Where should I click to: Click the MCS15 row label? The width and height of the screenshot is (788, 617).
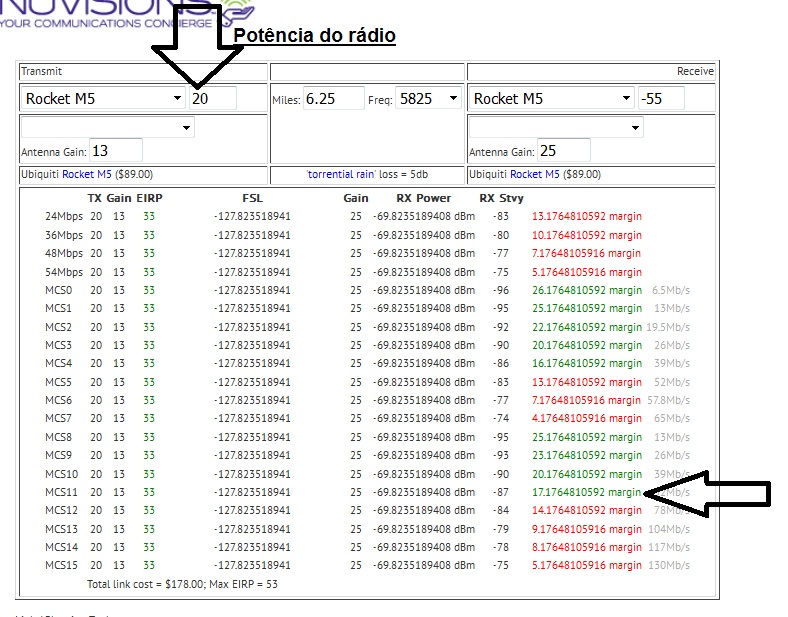tap(61, 565)
